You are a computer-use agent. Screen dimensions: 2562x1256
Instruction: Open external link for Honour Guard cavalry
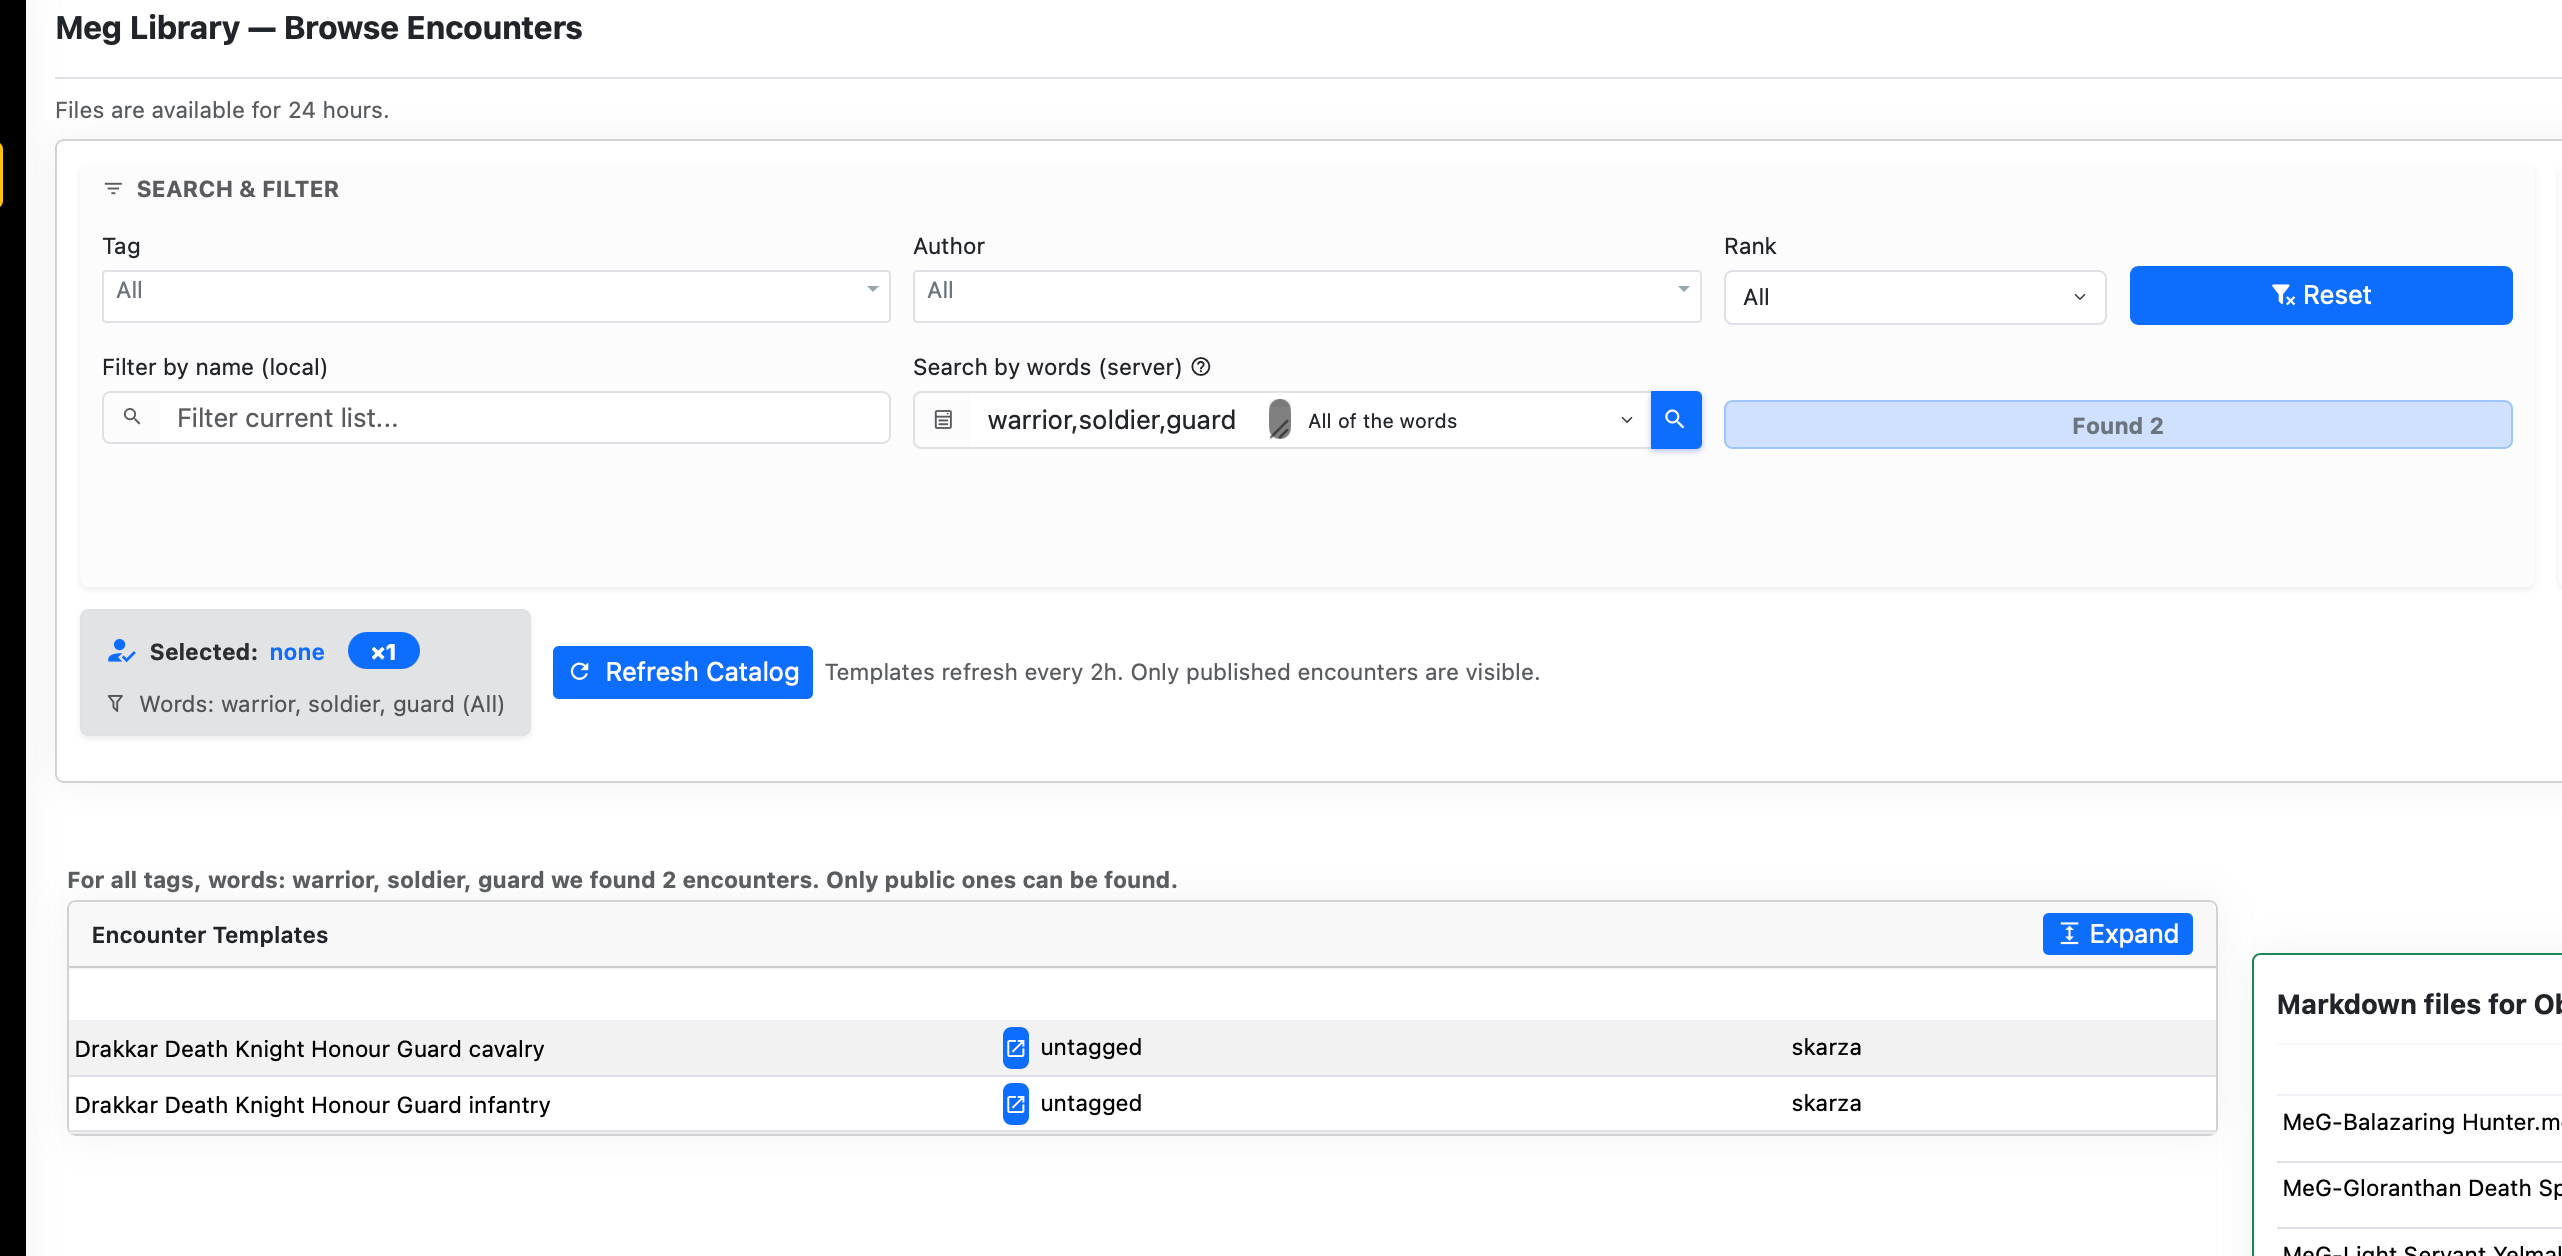click(1015, 1048)
